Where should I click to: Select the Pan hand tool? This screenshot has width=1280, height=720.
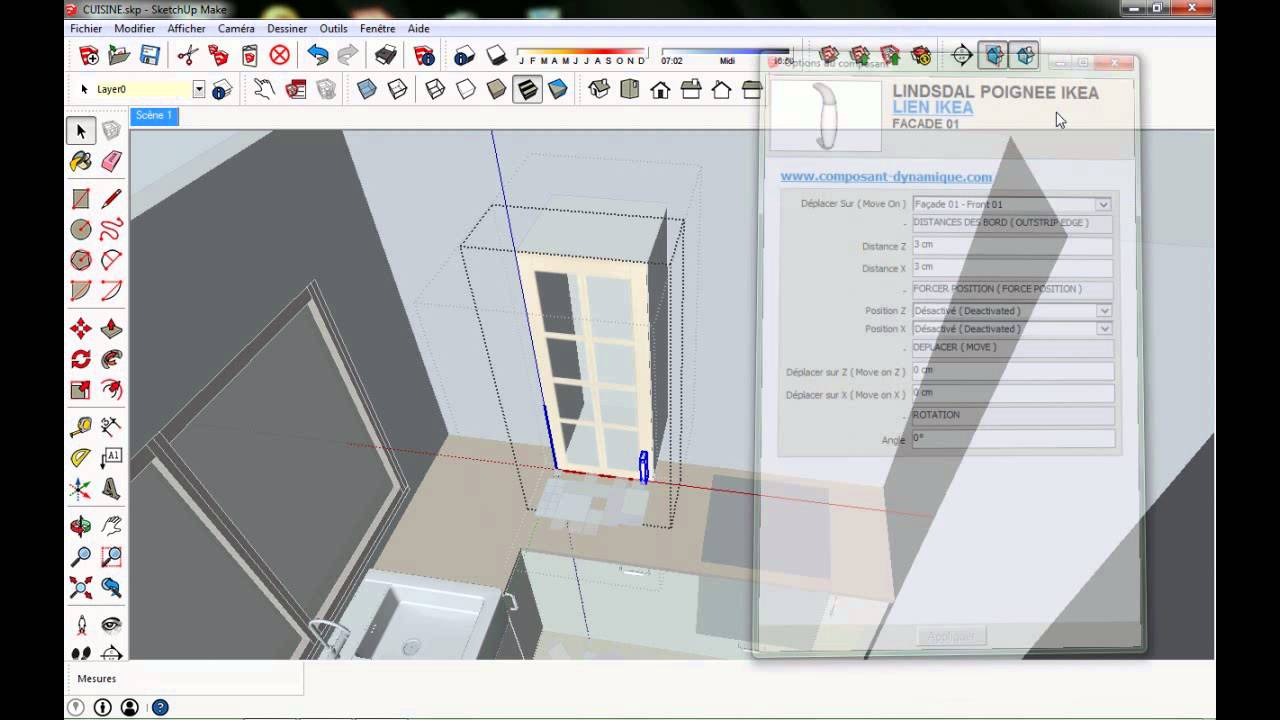[x=111, y=526]
